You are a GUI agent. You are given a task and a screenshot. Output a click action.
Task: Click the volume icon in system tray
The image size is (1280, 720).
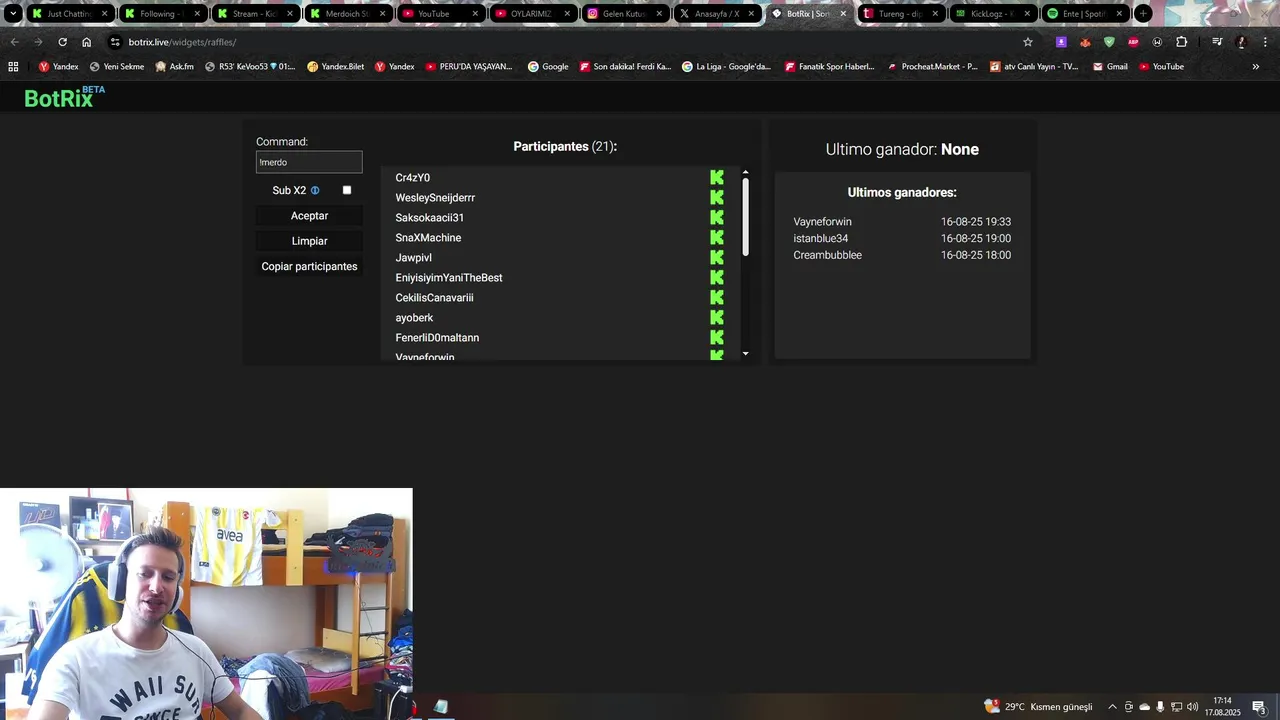click(x=1192, y=707)
